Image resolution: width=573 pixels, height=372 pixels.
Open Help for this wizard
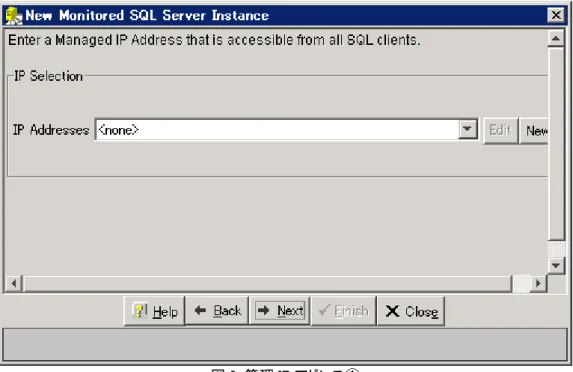(155, 311)
